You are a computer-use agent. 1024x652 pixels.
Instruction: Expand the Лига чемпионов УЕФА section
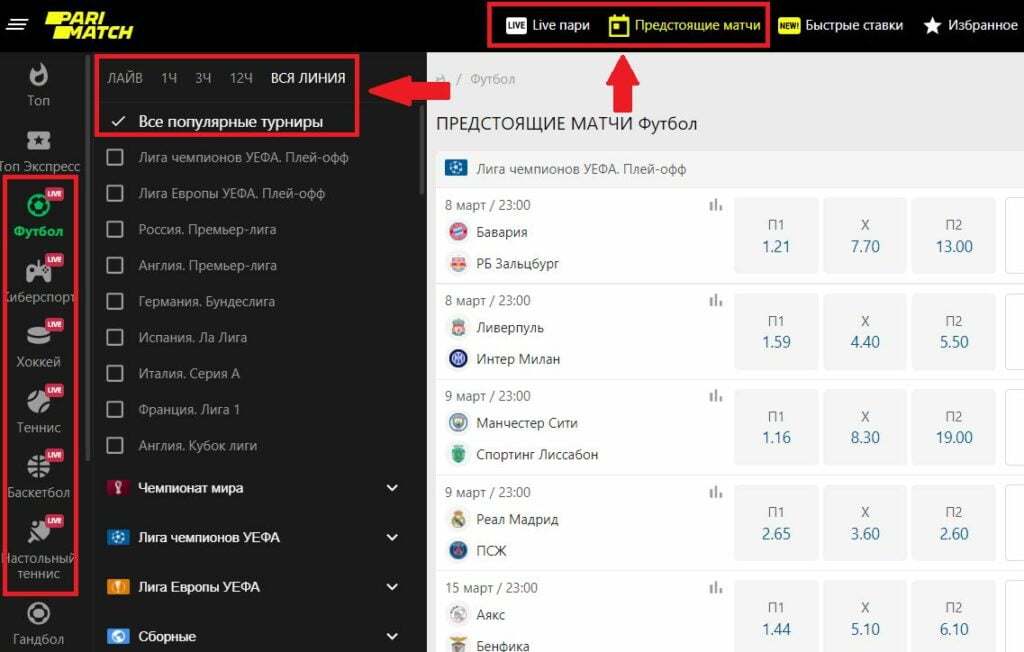[x=392, y=537]
